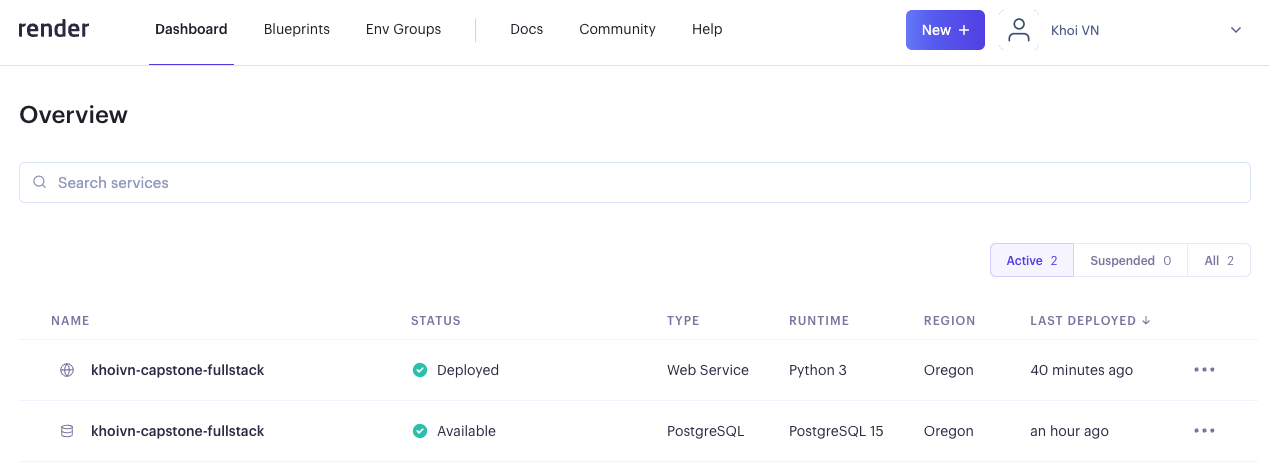Viewport: 1269px width, 476px height.
Task: Click the an hour ago timestamp
Action: pyautogui.click(x=1069, y=431)
